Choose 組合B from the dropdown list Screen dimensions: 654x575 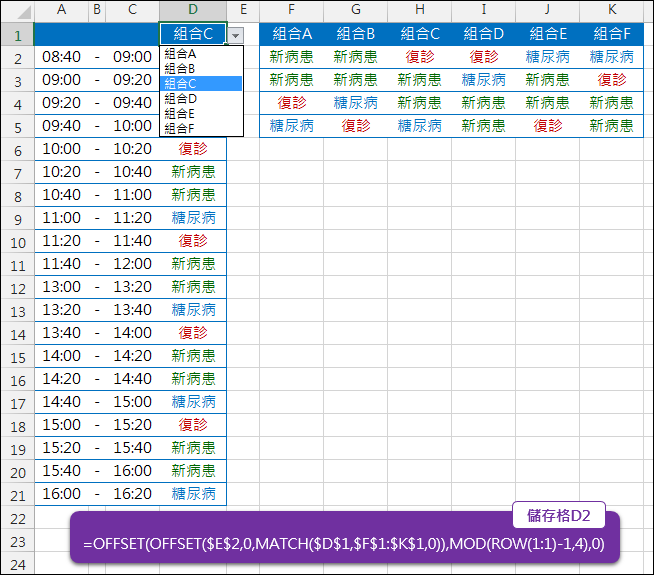pyautogui.click(x=201, y=68)
